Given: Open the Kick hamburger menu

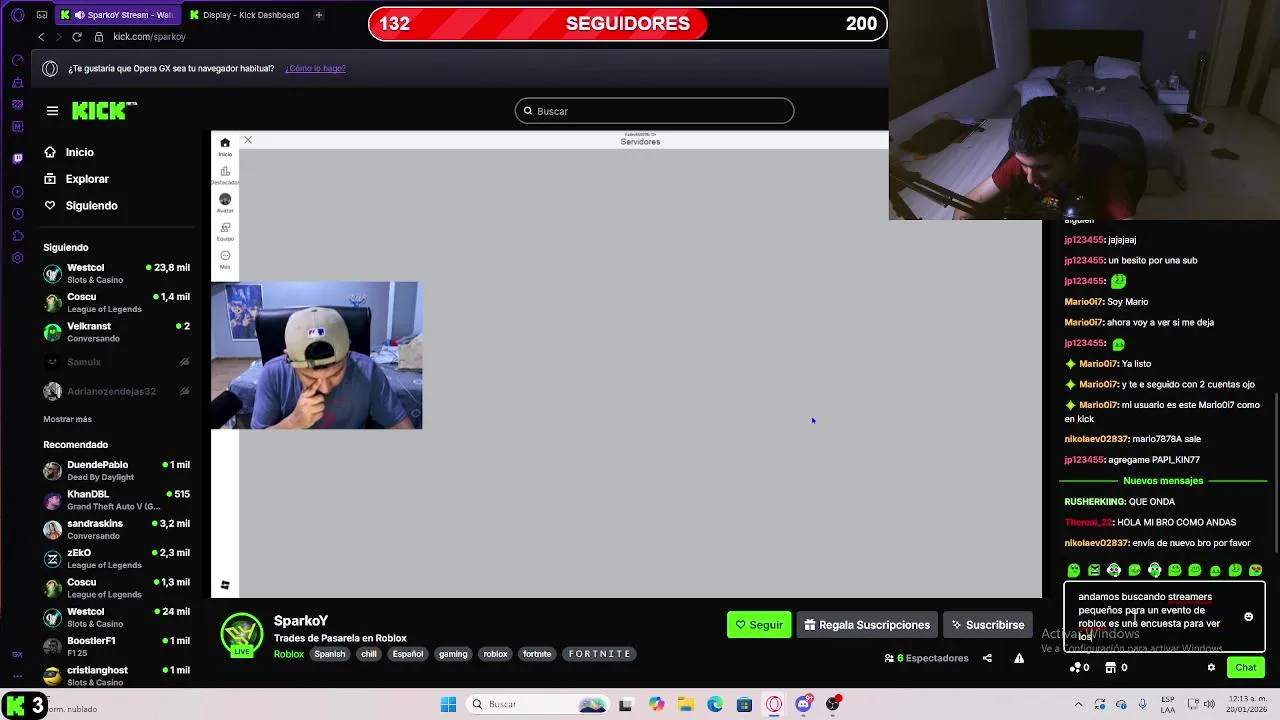Looking at the screenshot, I should coord(52,111).
